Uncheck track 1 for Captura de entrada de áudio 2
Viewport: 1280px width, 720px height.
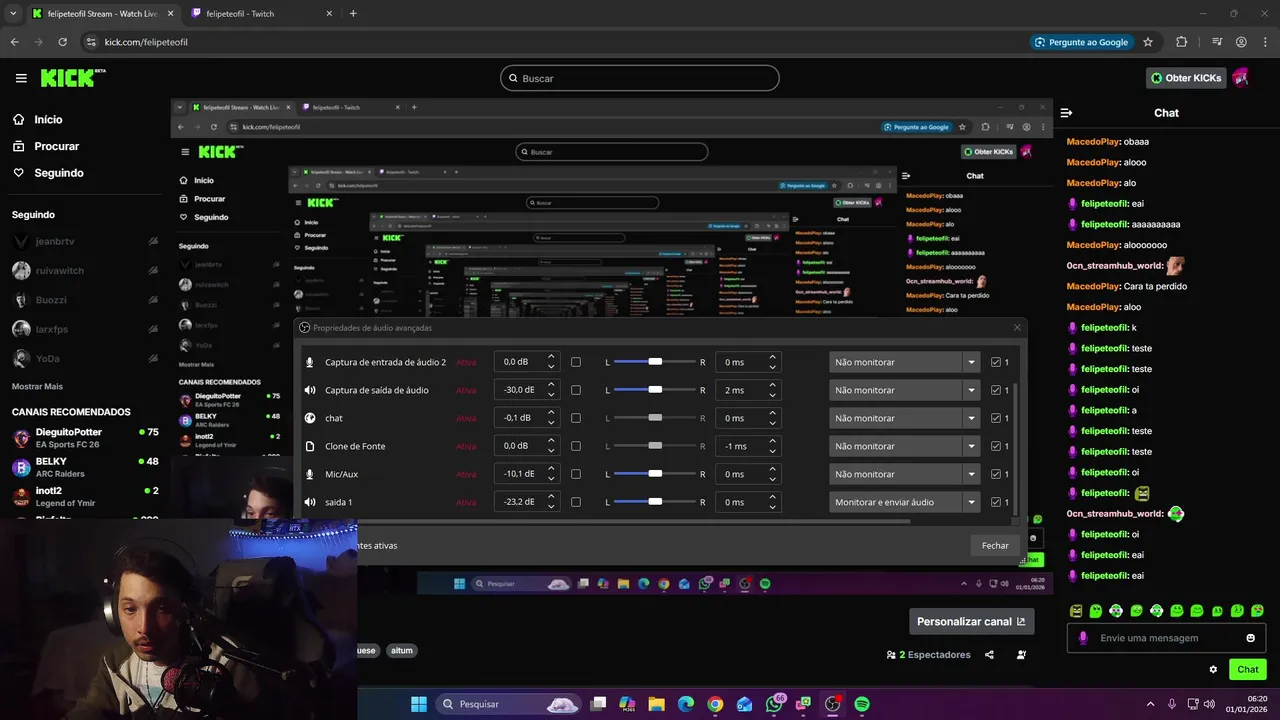pos(995,362)
